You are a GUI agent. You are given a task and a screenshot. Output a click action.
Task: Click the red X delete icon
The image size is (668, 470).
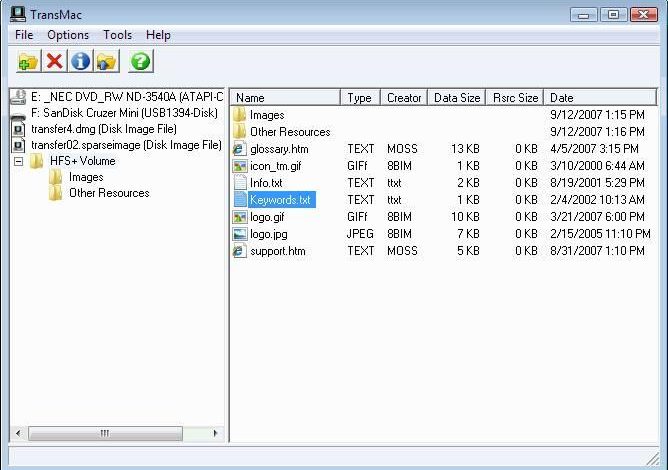coord(55,61)
